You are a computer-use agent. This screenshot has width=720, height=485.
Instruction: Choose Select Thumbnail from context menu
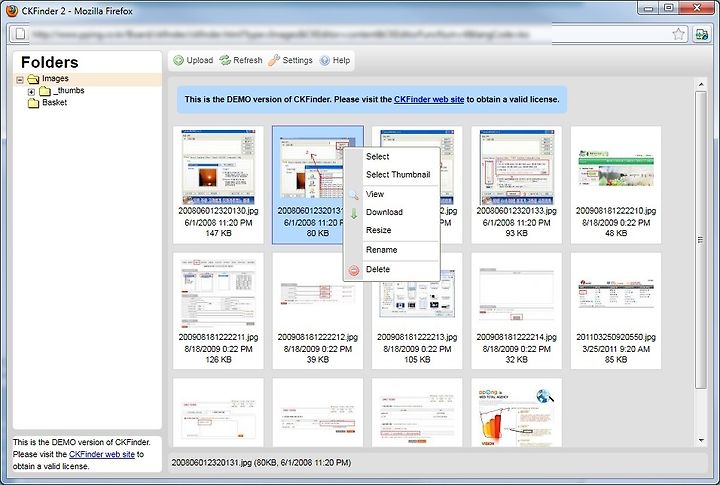(398, 175)
